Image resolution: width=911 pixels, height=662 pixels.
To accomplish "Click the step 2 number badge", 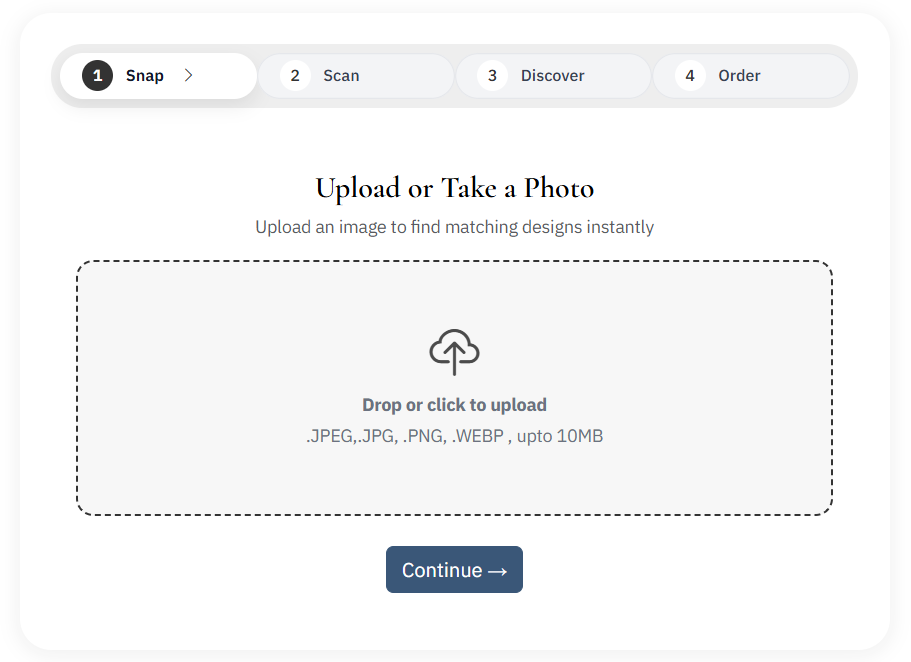I will (295, 76).
